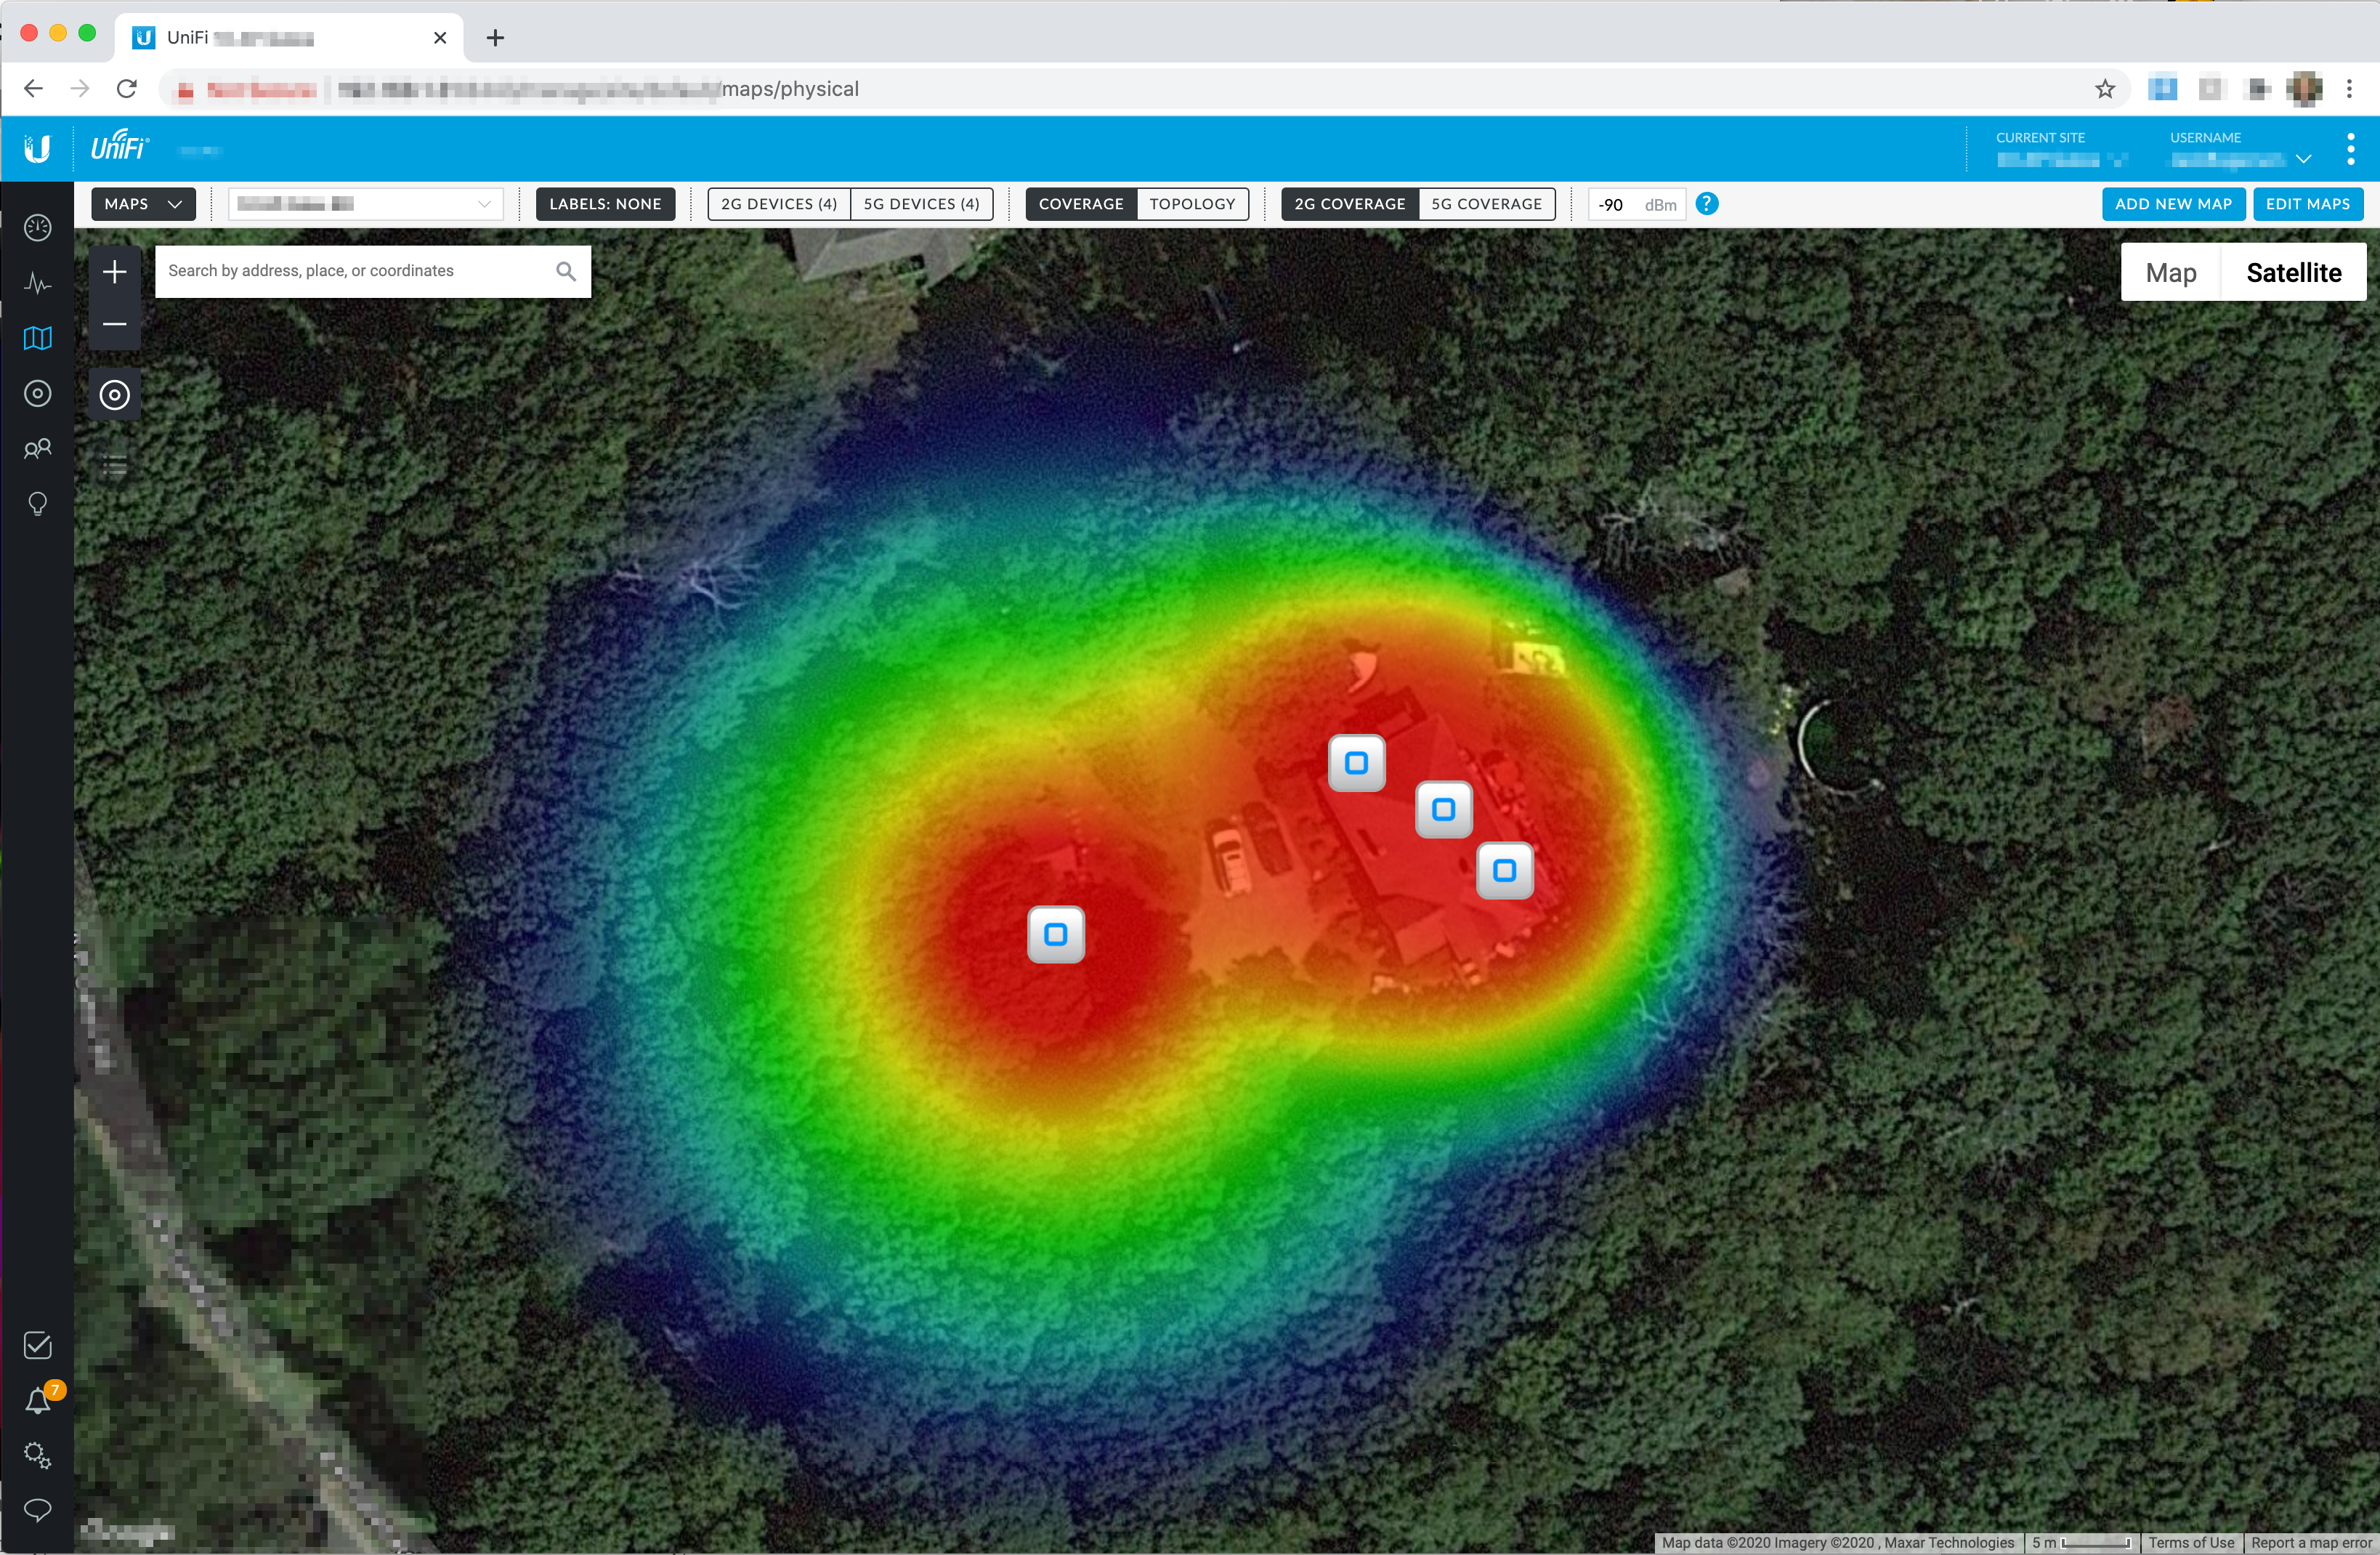Click Edit Maps button
This screenshot has height=1555, width=2380.
point(2308,204)
